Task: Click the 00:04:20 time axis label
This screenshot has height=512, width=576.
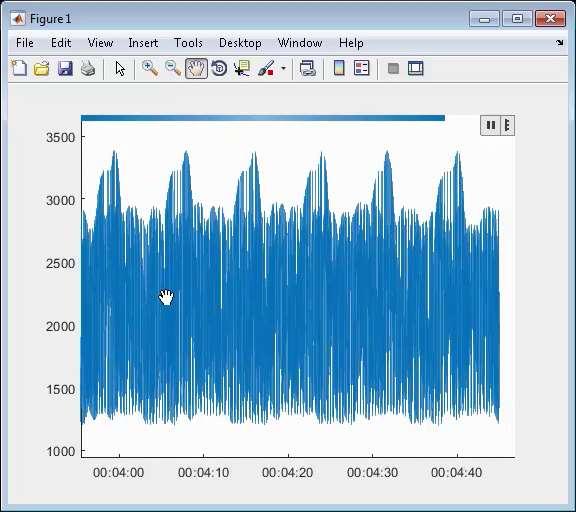Action: tap(288, 472)
